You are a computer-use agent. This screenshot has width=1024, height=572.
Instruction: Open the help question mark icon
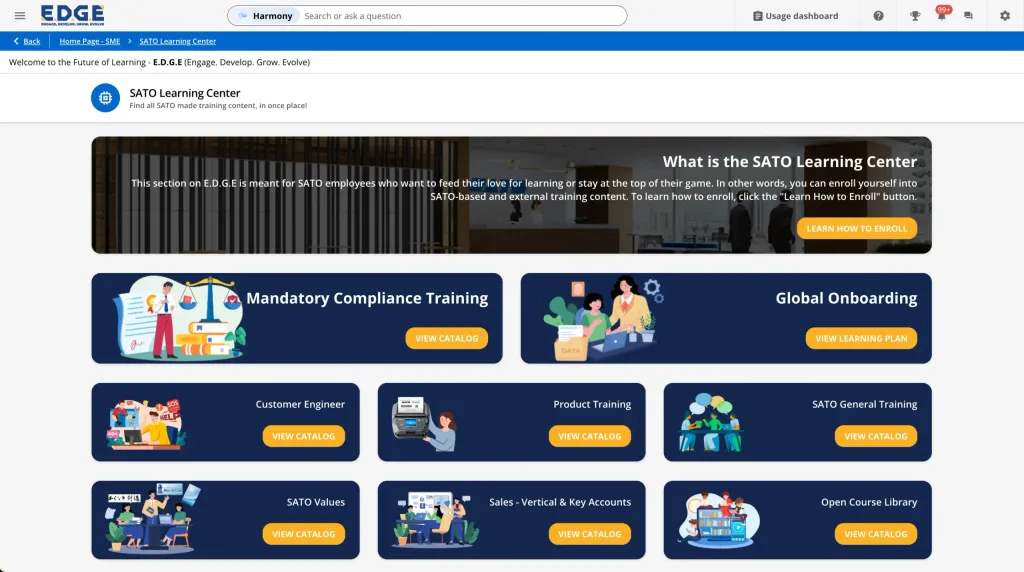click(878, 16)
